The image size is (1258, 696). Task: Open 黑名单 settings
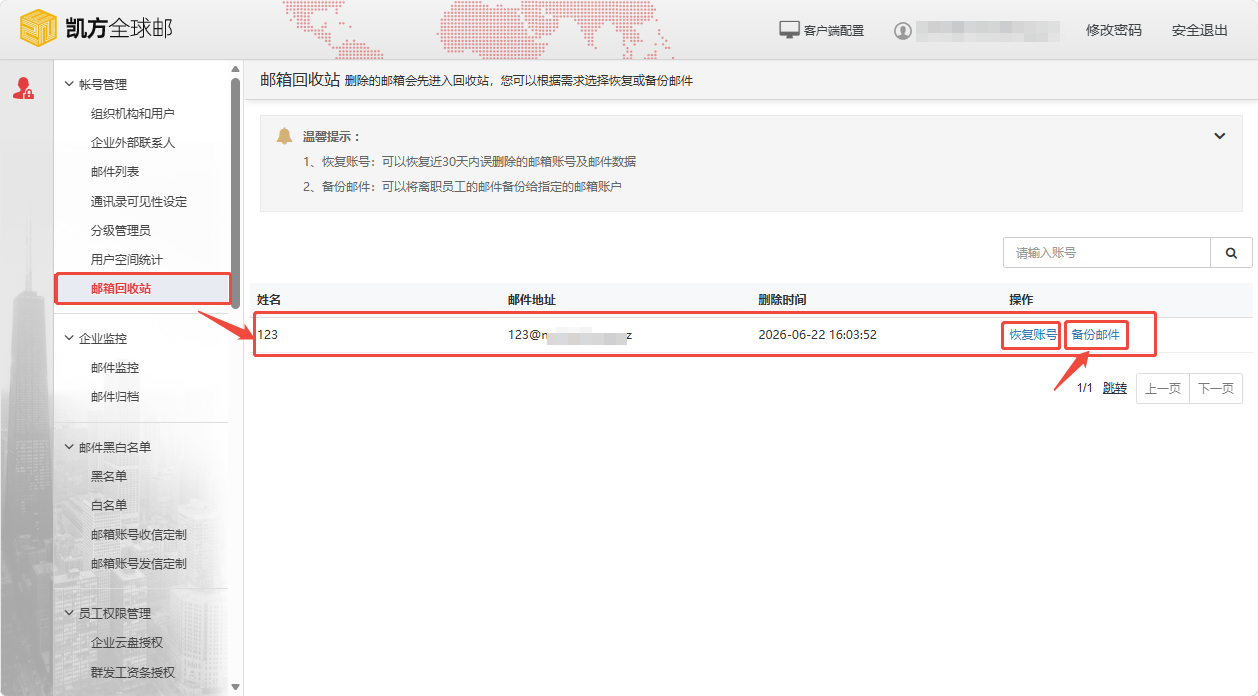click(109, 477)
